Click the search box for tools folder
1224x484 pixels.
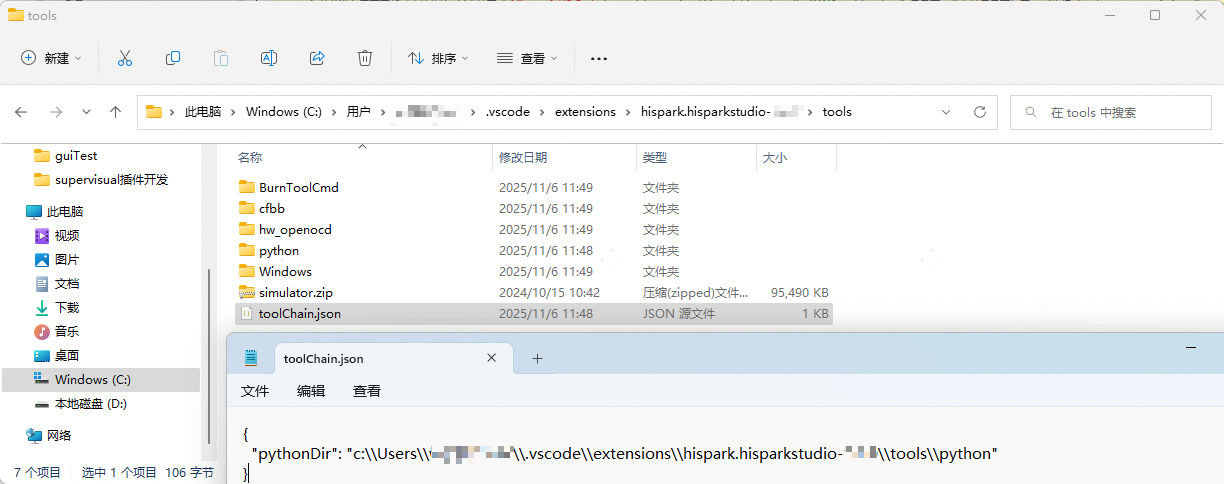click(1110, 112)
